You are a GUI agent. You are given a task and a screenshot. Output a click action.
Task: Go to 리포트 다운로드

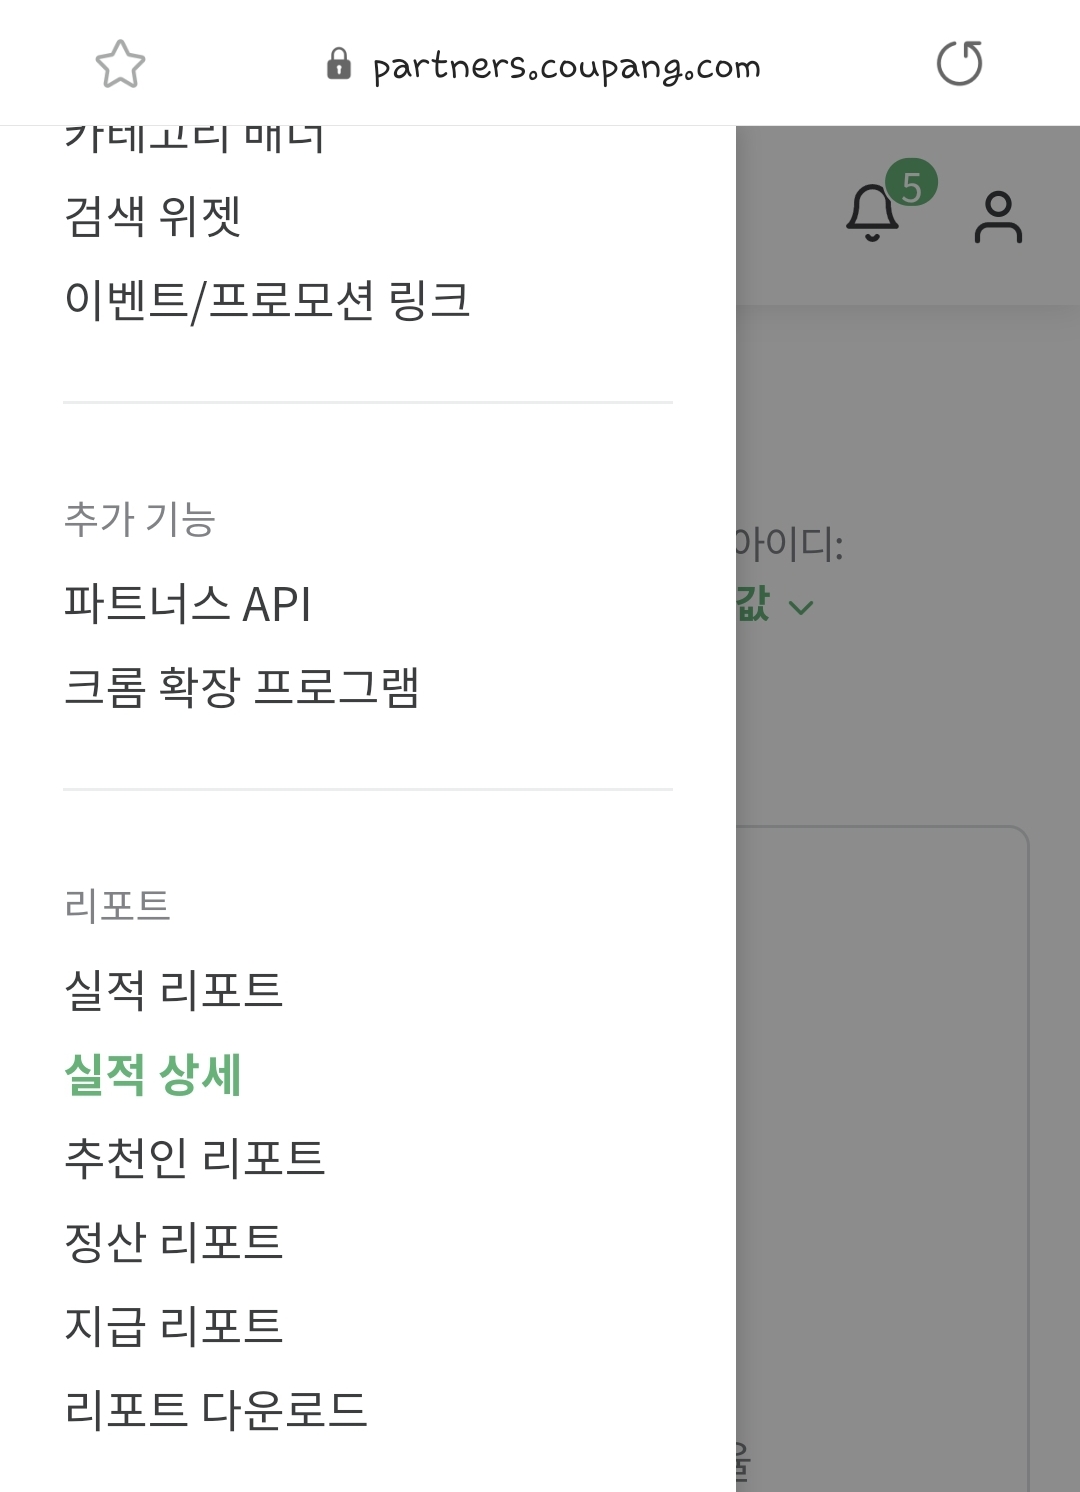tap(215, 1410)
